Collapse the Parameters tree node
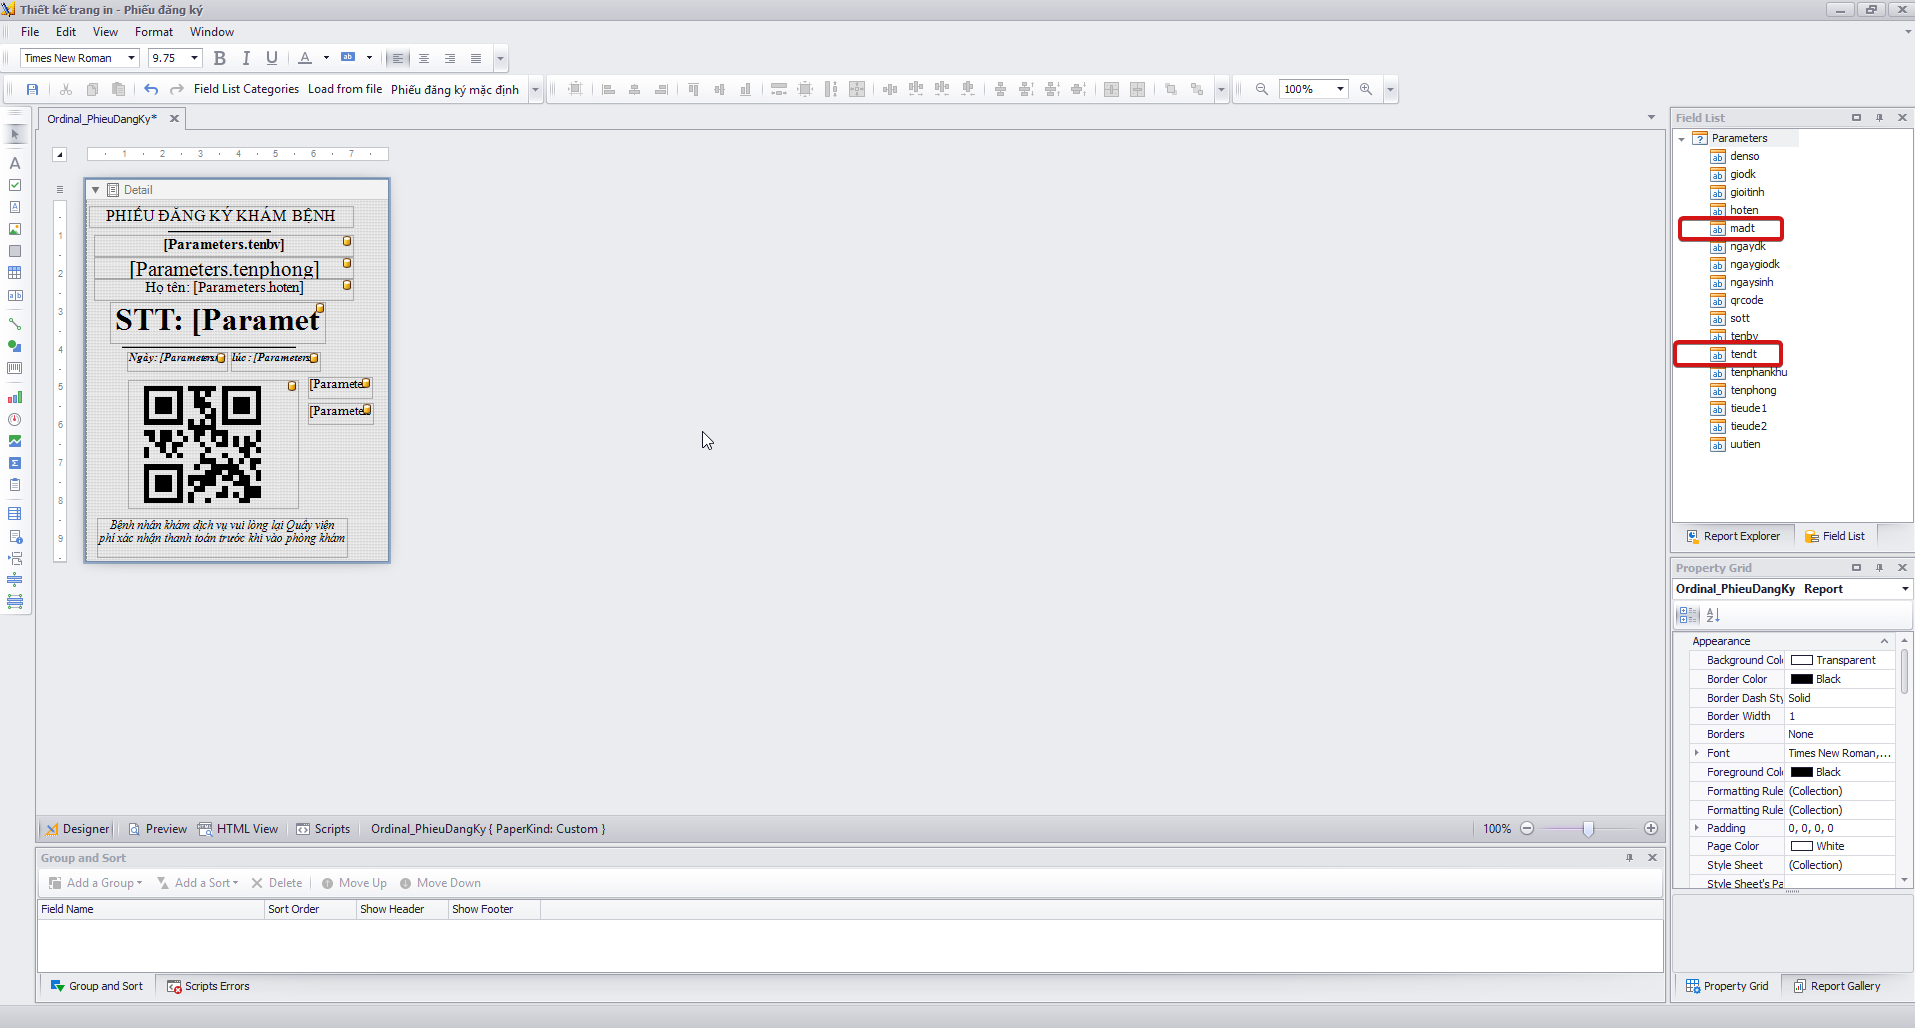 coord(1682,139)
